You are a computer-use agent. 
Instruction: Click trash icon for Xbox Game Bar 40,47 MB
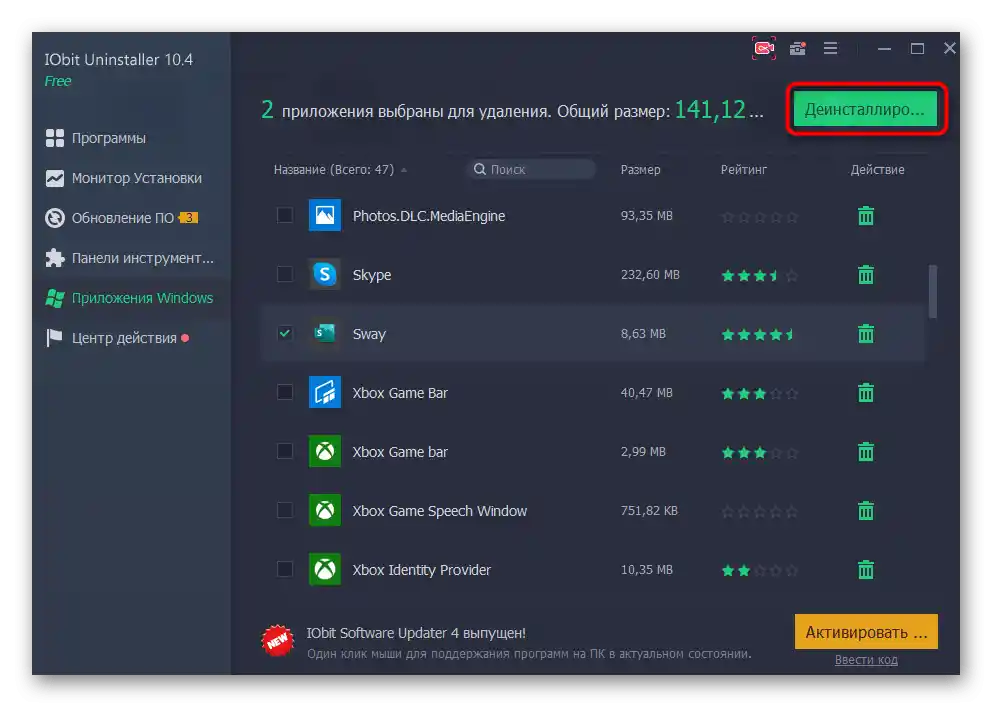[865, 393]
